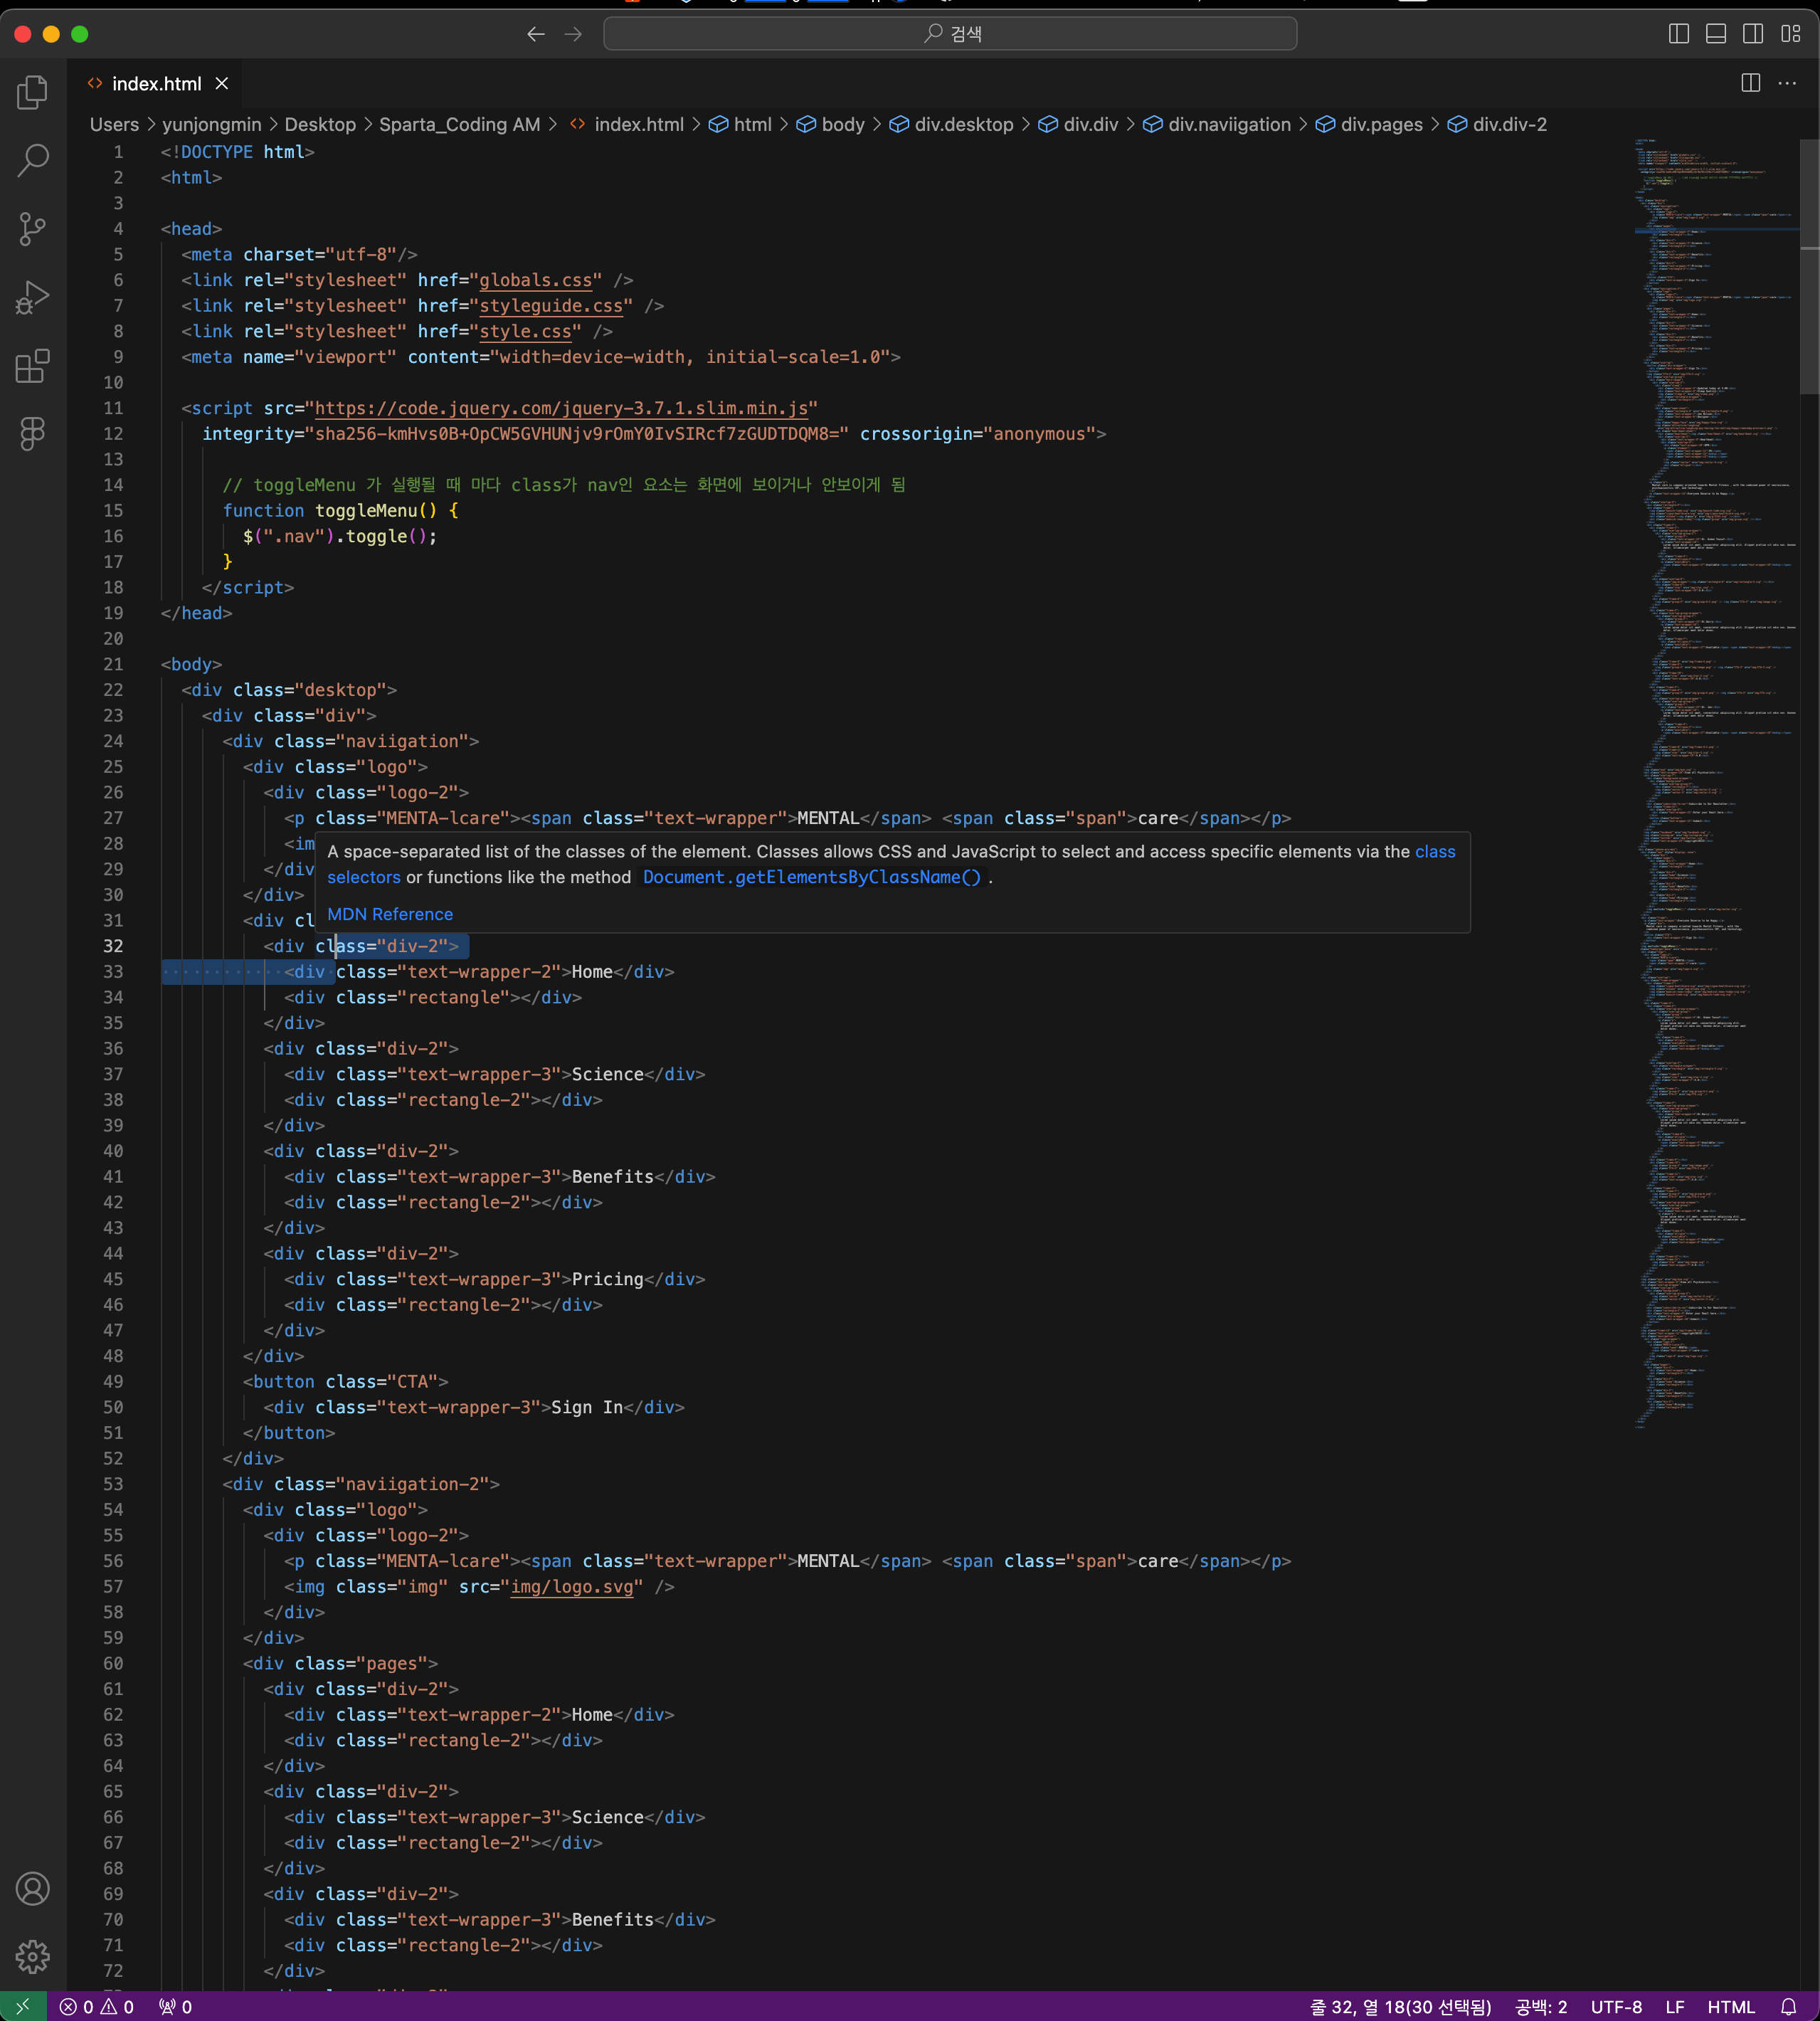The width and height of the screenshot is (1820, 2021).
Task: Open the Figma extension icon in activity bar
Action: click(33, 434)
